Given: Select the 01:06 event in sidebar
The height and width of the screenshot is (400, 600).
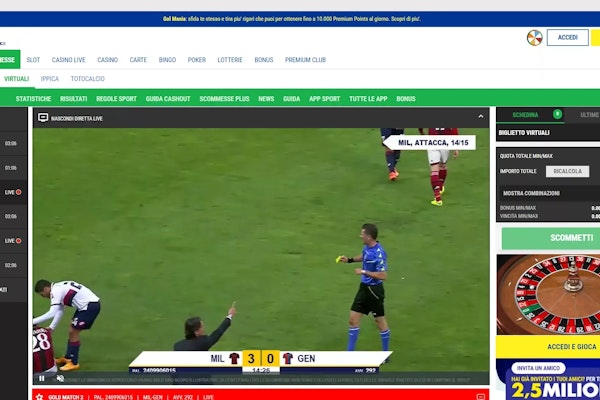Looking at the screenshot, I should point(11,168).
